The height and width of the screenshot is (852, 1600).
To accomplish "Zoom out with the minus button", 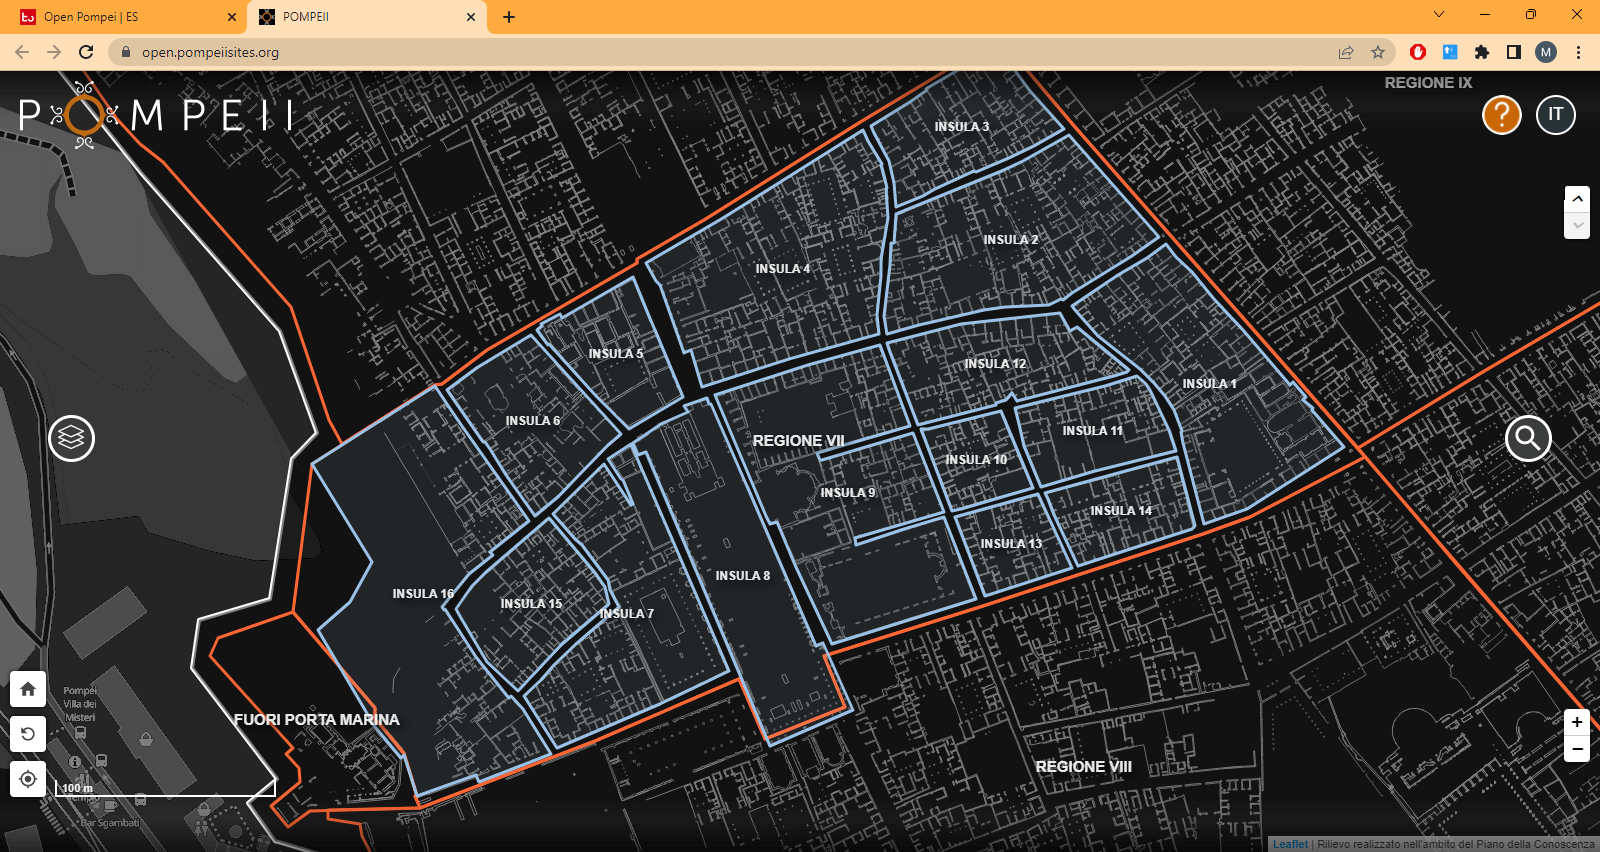I will pos(1577,749).
